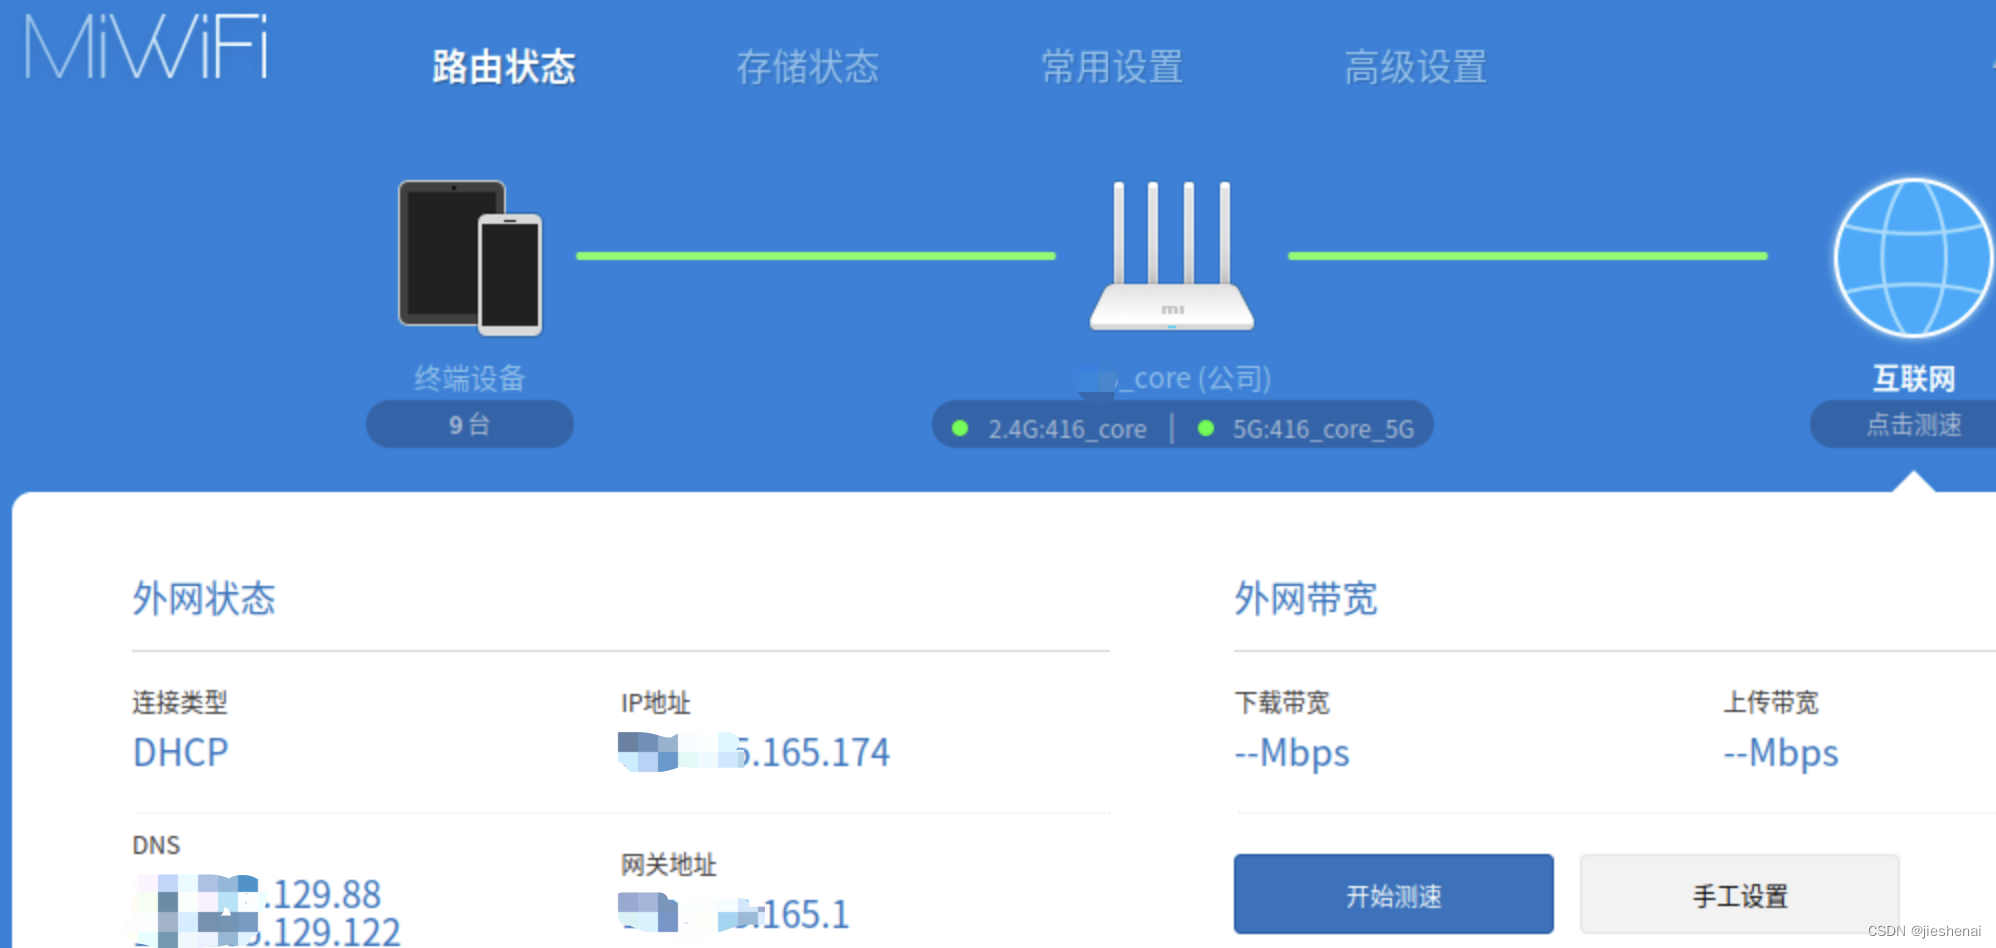Viewport: 1996px width, 948px height.
Task: Click the 上传带宽 label
Action: tap(1771, 702)
